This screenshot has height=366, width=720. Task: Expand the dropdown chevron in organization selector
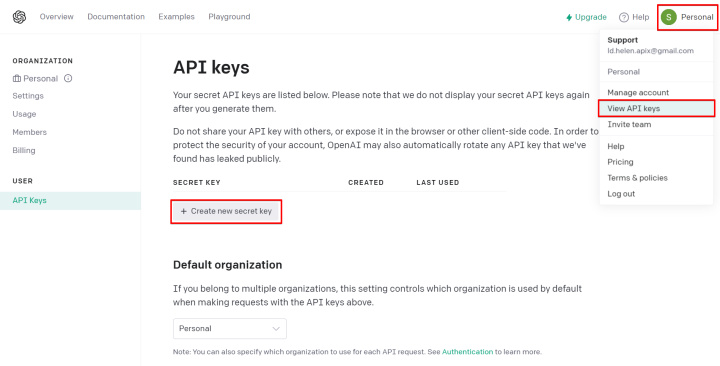tap(276, 329)
